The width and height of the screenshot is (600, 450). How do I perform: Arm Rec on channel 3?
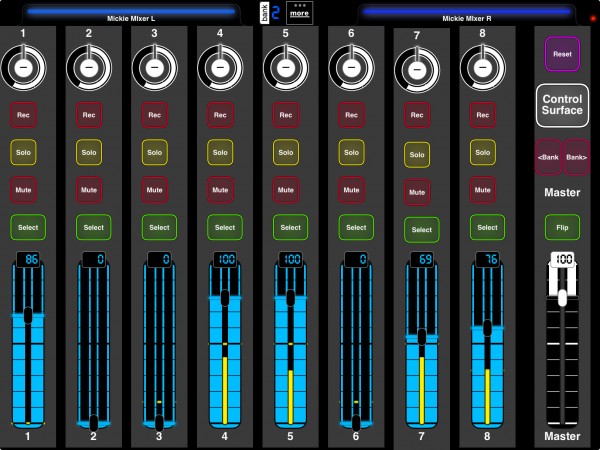pyautogui.click(x=155, y=115)
